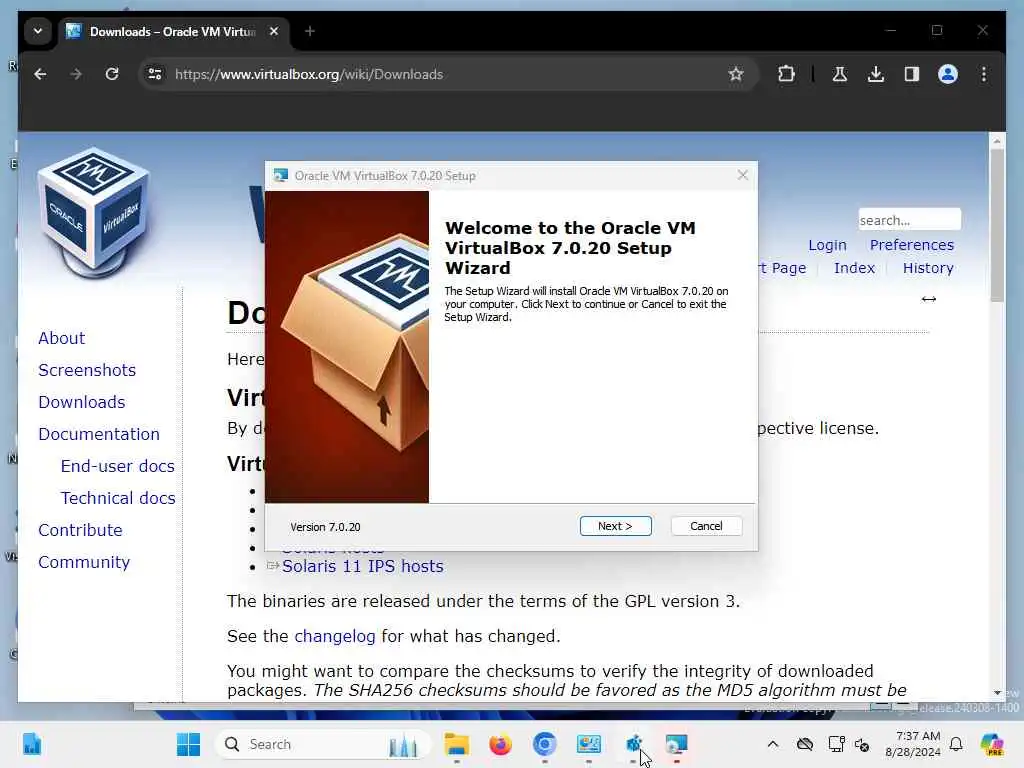The image size is (1024, 768).
Task: Show browser downloads
Action: click(876, 74)
